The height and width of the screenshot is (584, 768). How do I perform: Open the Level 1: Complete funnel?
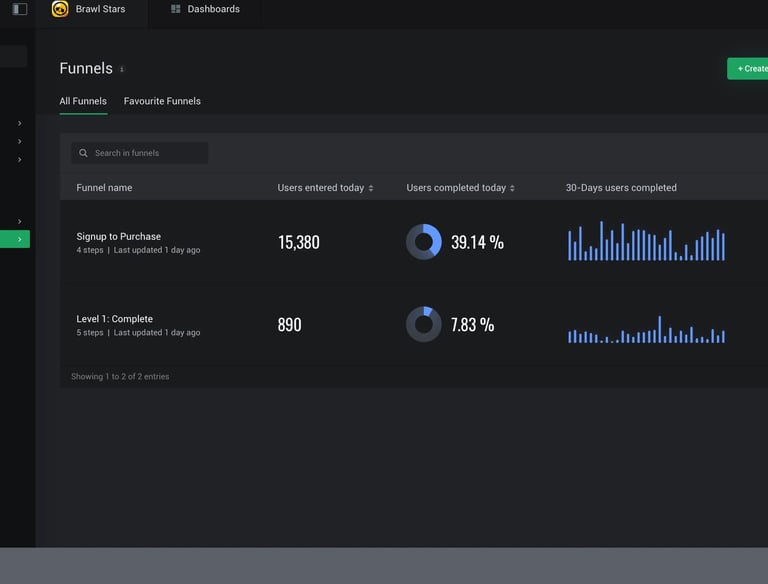[x=115, y=319]
